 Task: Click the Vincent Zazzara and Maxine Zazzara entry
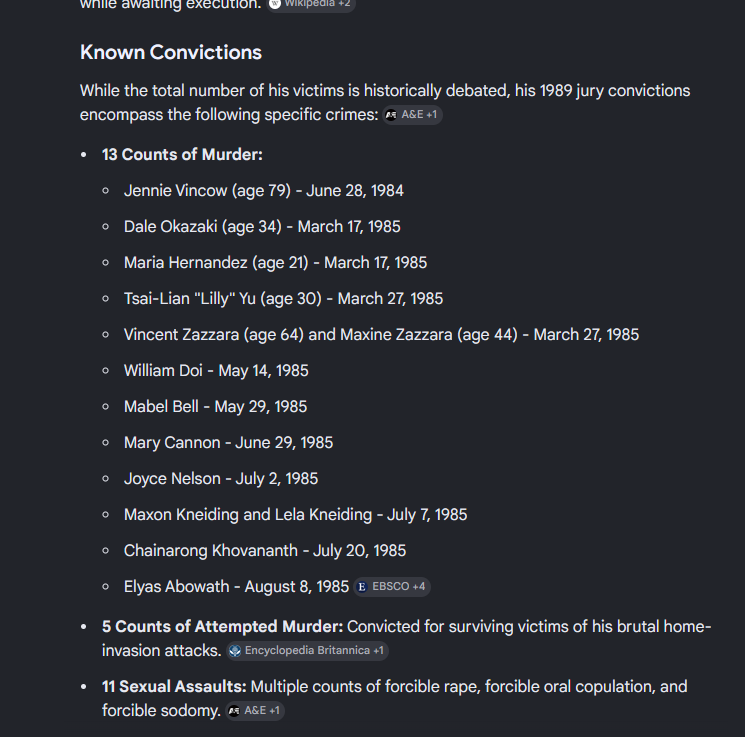[x=382, y=335]
